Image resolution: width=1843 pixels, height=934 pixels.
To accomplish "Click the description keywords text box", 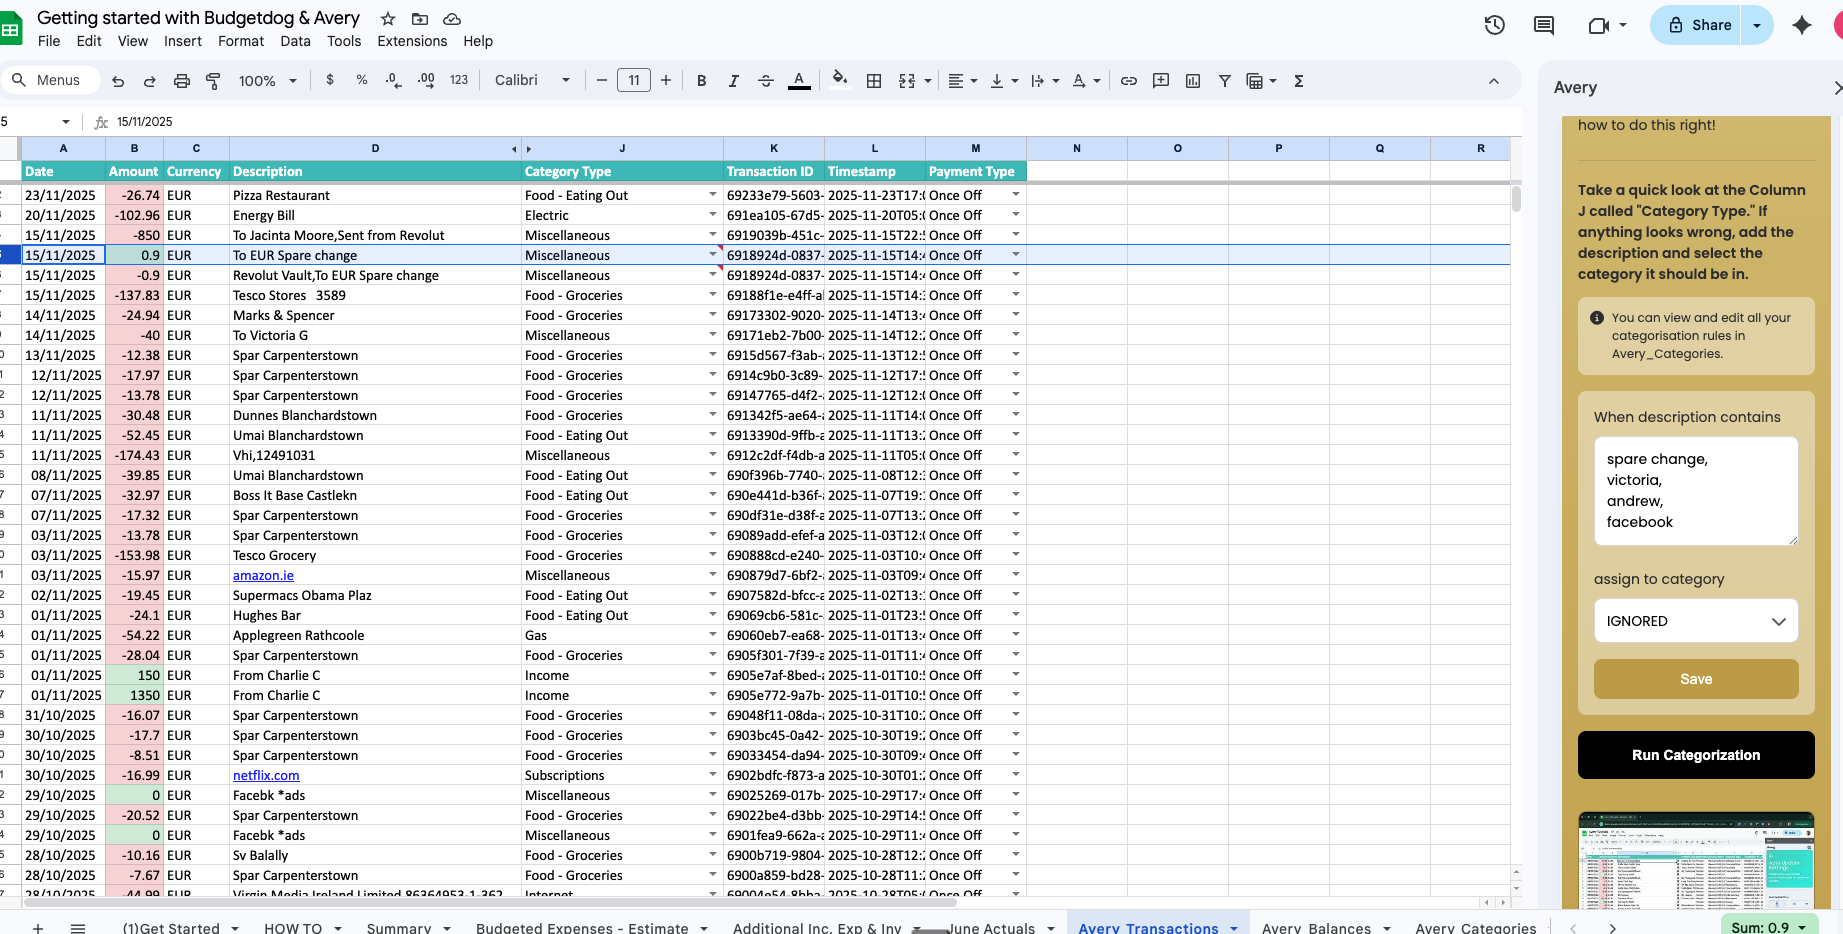I will 1695,491.
